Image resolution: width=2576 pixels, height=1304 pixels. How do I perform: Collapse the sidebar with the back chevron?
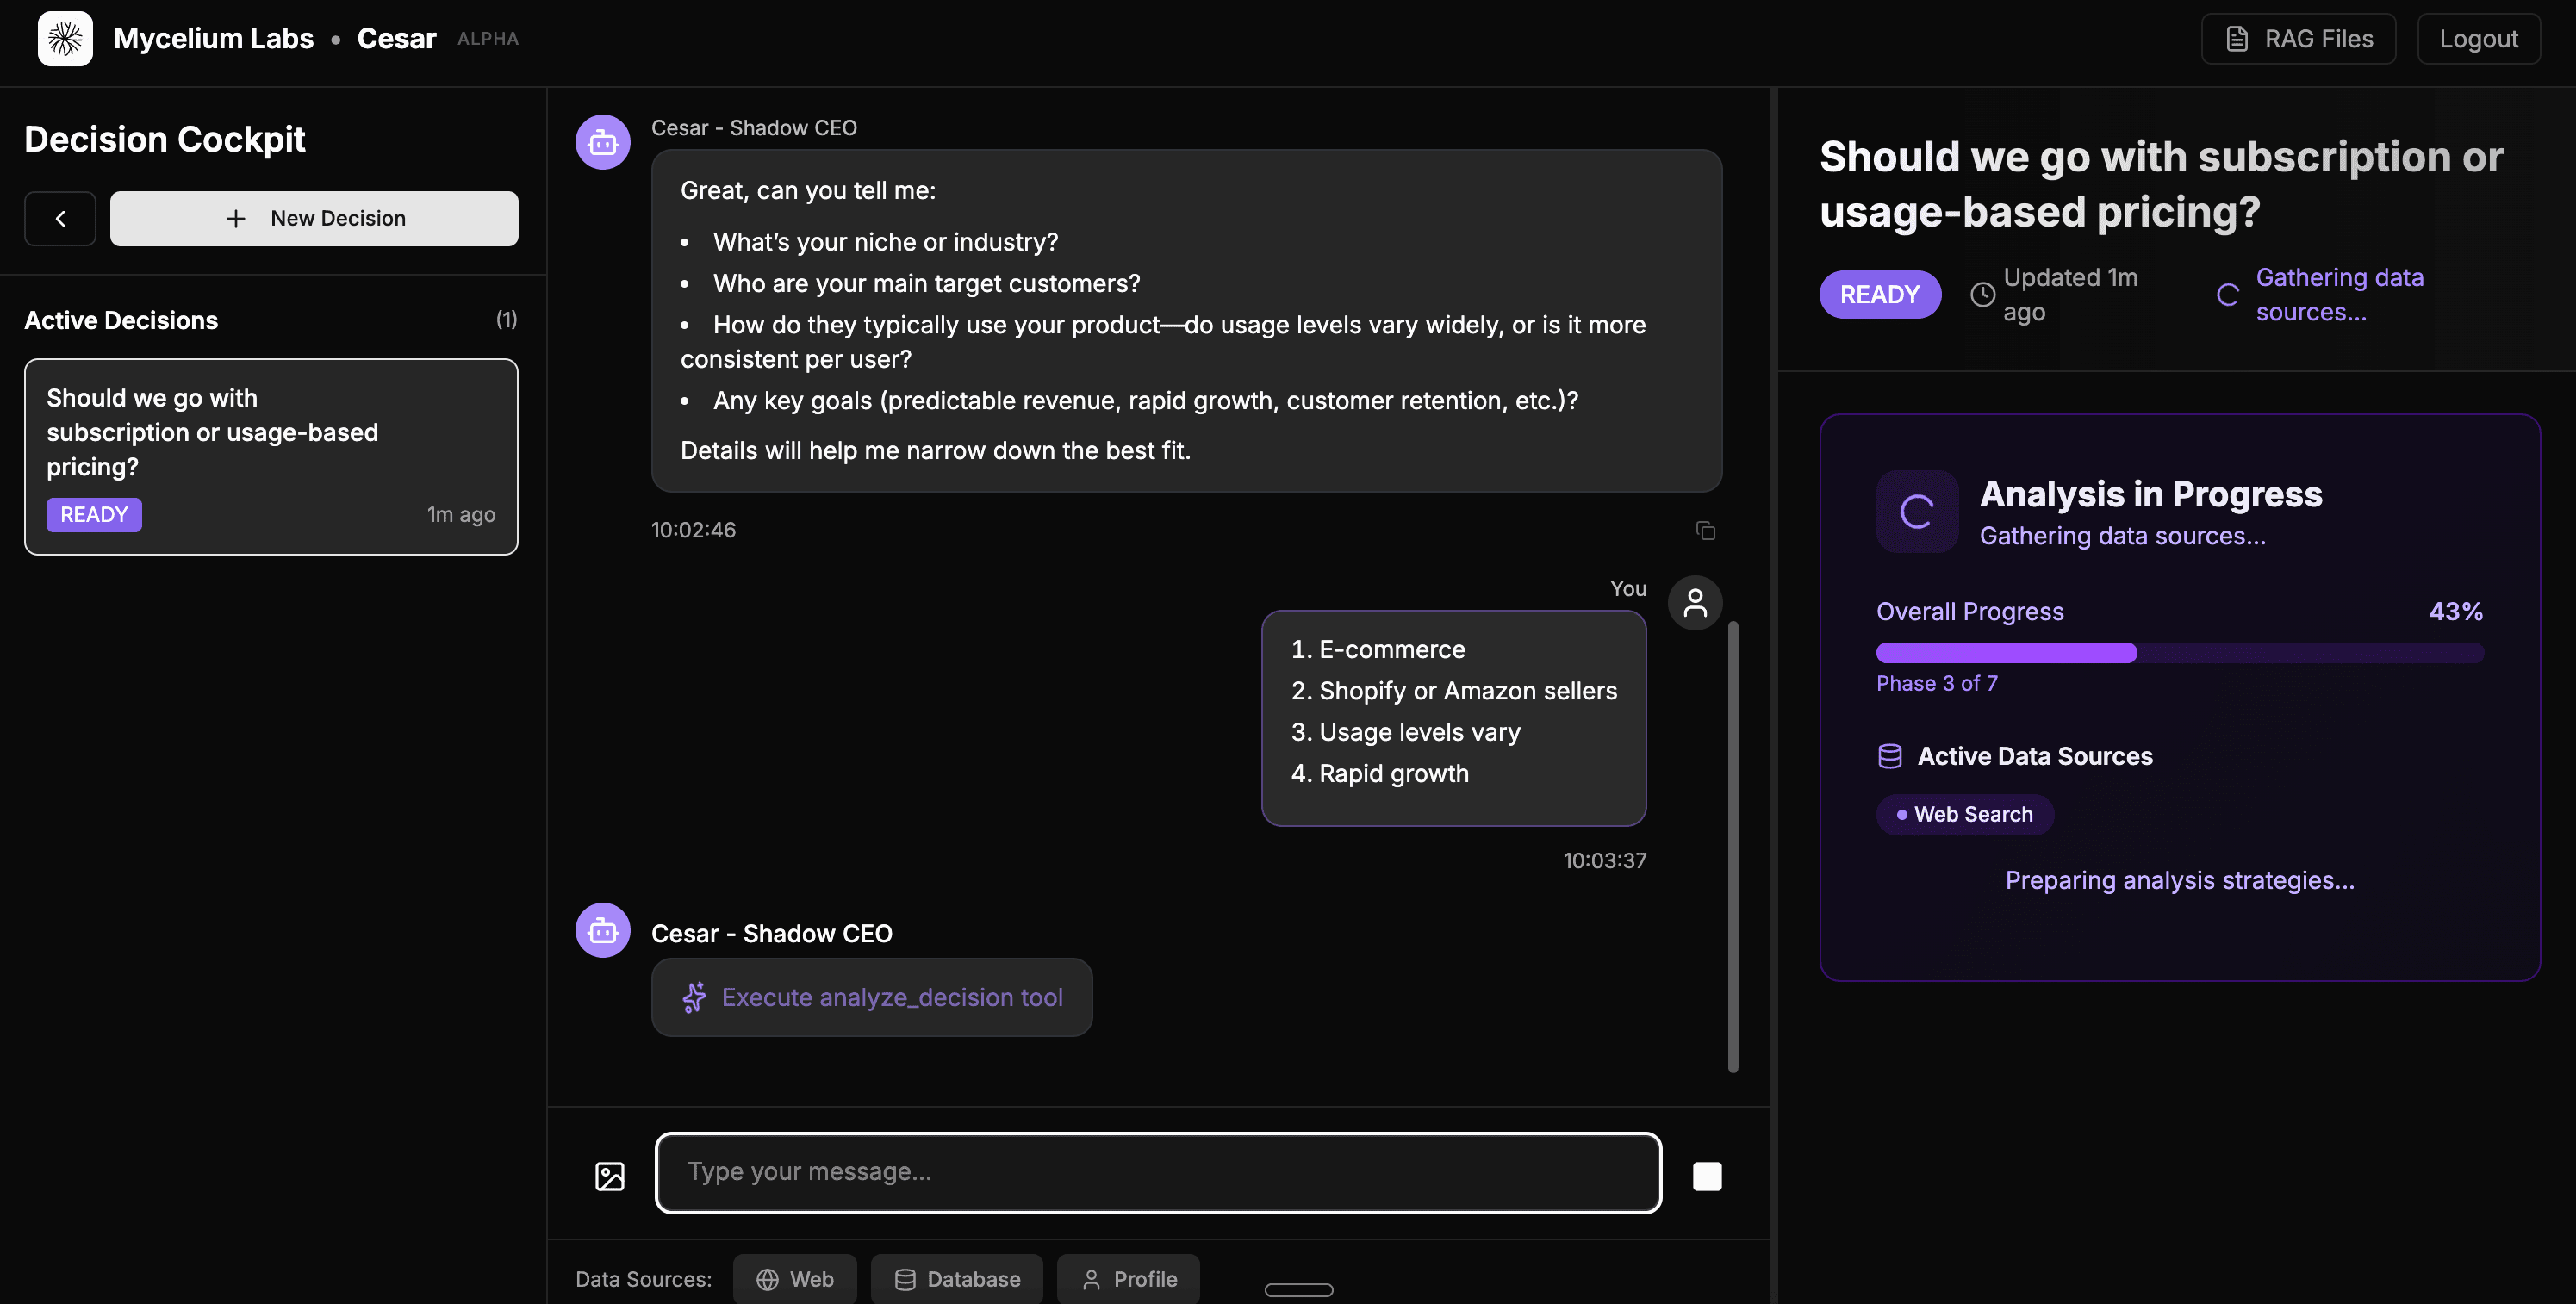(x=60, y=218)
